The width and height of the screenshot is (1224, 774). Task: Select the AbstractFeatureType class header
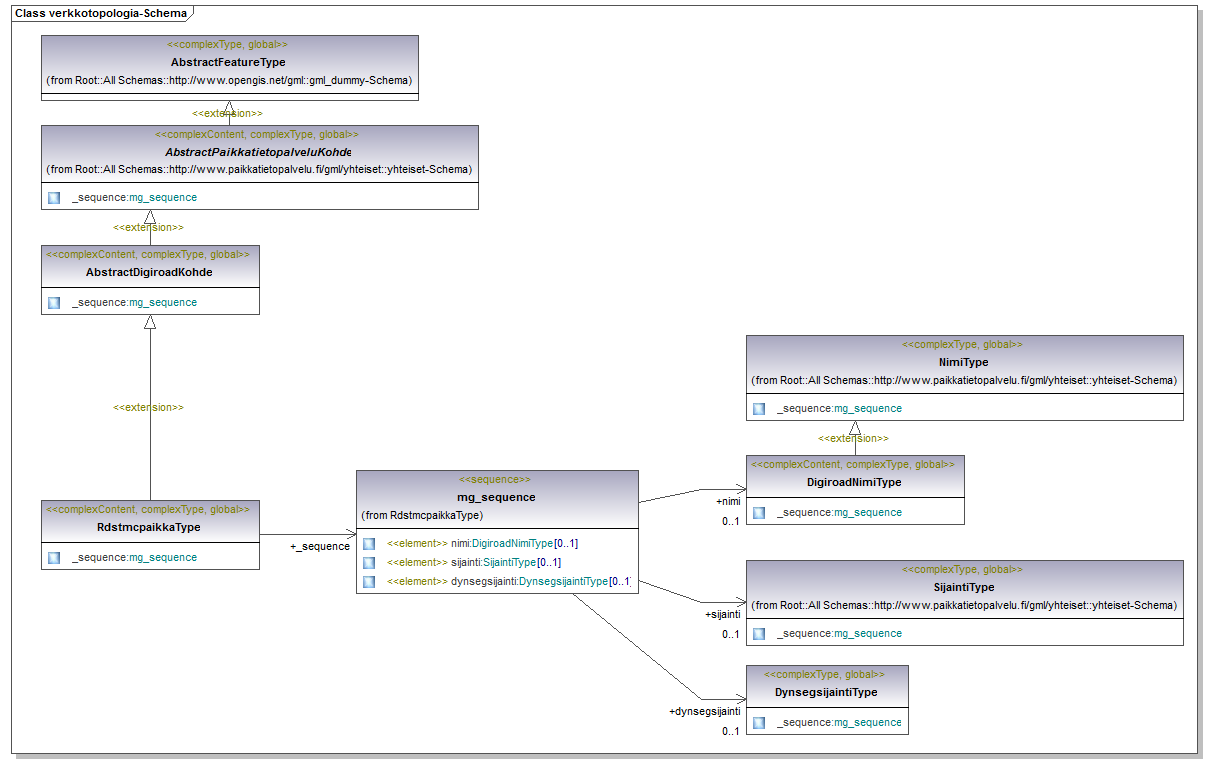(229, 62)
